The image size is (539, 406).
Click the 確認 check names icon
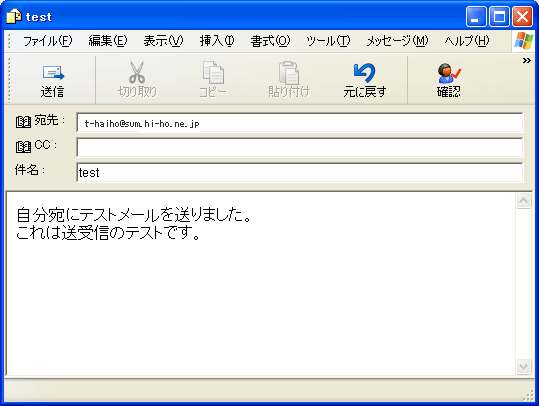tap(449, 73)
